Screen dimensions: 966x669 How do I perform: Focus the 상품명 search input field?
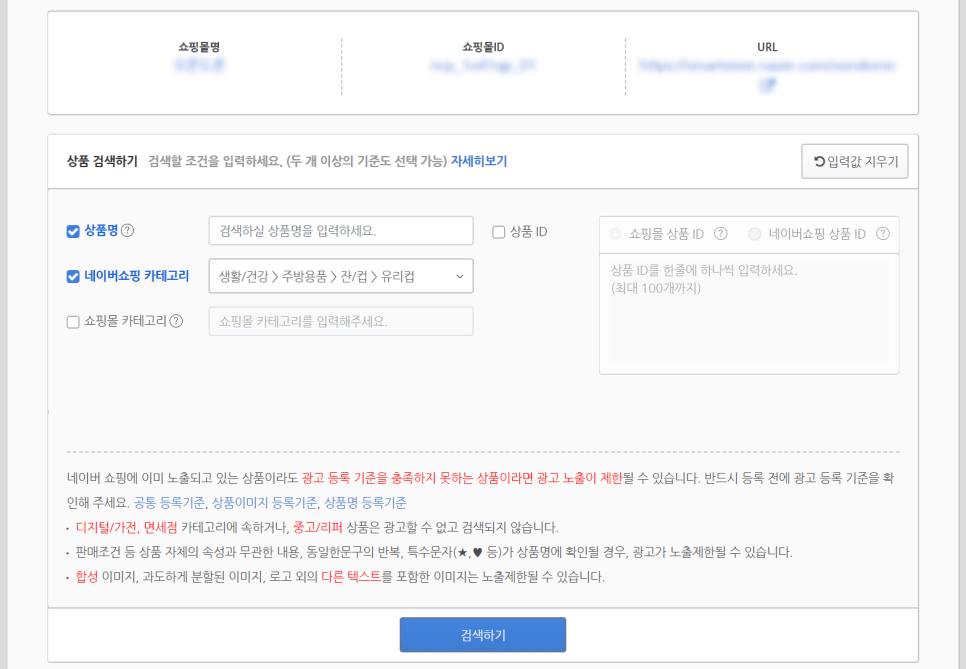pos(341,230)
